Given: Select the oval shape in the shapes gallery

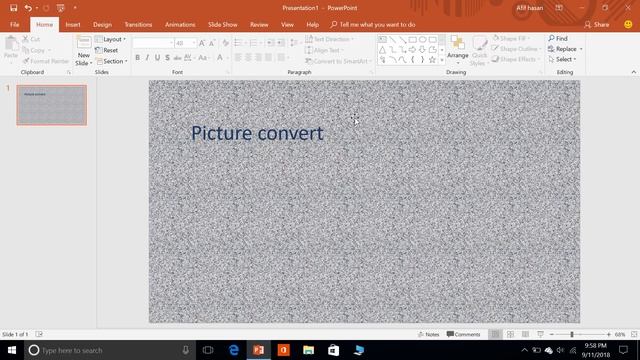Looking at the screenshot, I should click(x=422, y=40).
